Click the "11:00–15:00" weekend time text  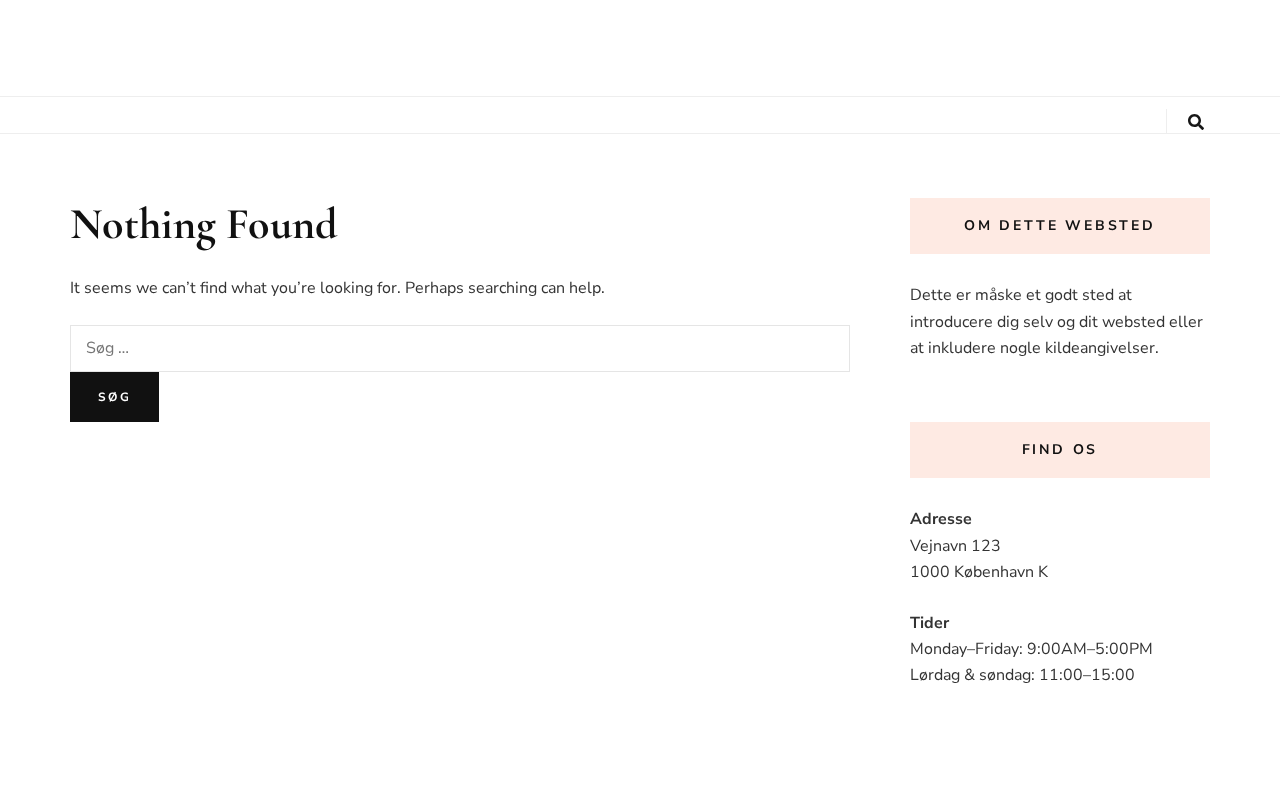(x=1086, y=675)
